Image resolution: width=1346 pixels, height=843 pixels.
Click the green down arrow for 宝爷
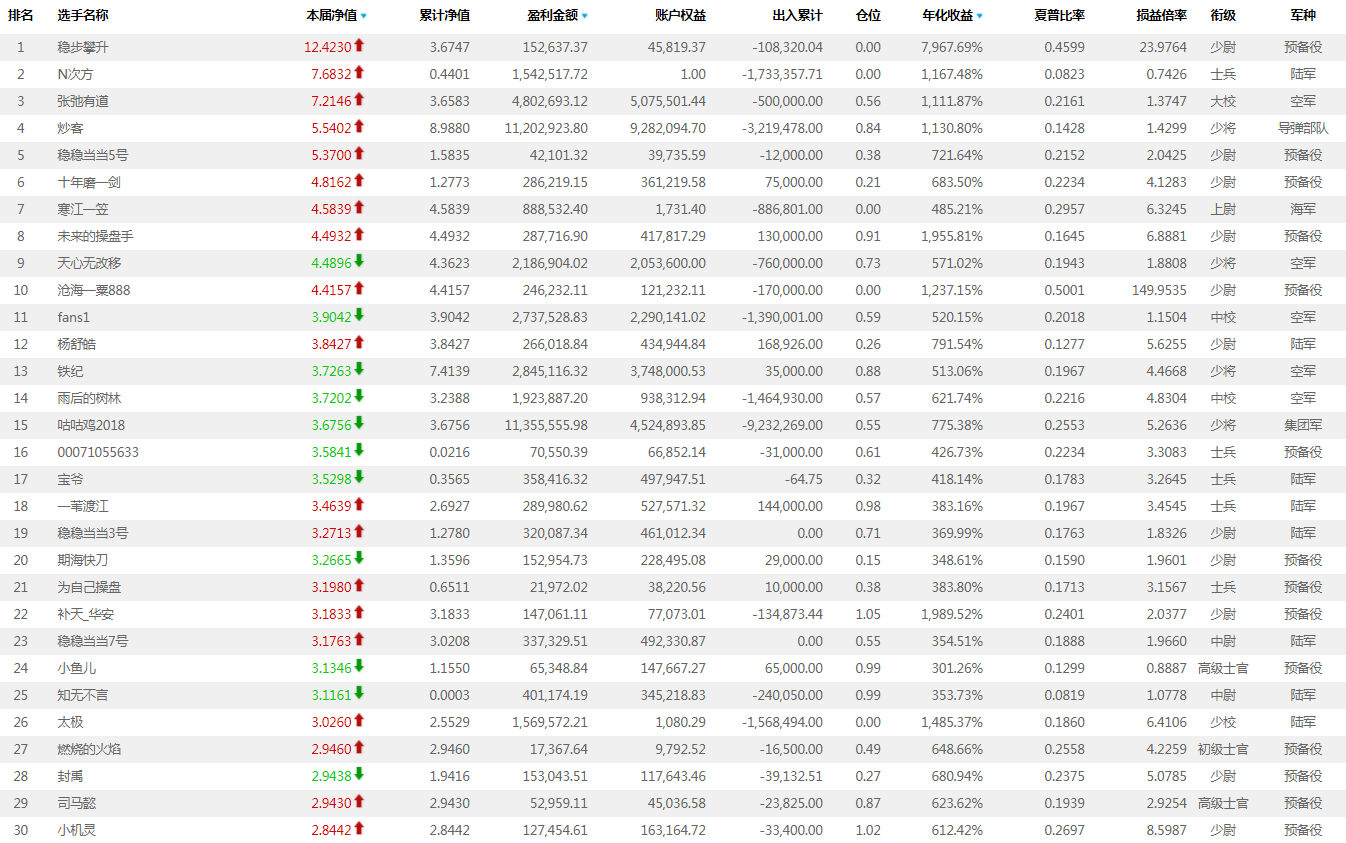(x=359, y=478)
